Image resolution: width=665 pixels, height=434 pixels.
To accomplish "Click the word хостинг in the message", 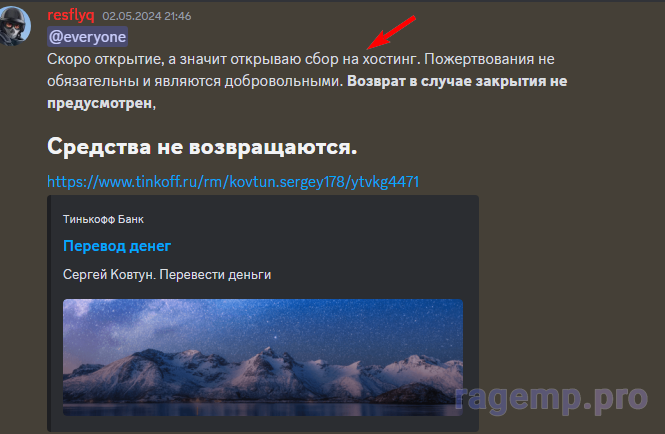I will pyautogui.click(x=391, y=59).
